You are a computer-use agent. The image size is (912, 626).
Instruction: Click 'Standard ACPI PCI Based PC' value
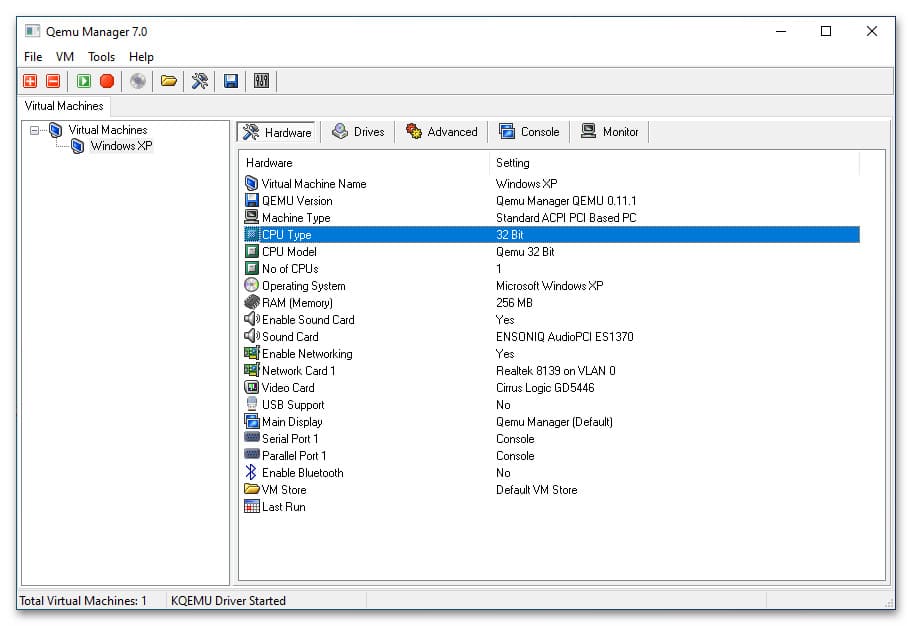566,218
